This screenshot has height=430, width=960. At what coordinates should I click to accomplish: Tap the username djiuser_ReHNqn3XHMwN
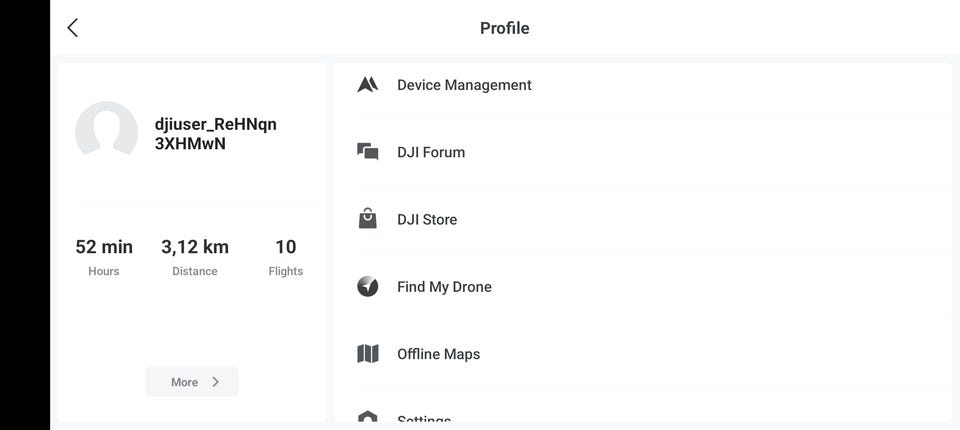[216, 134]
